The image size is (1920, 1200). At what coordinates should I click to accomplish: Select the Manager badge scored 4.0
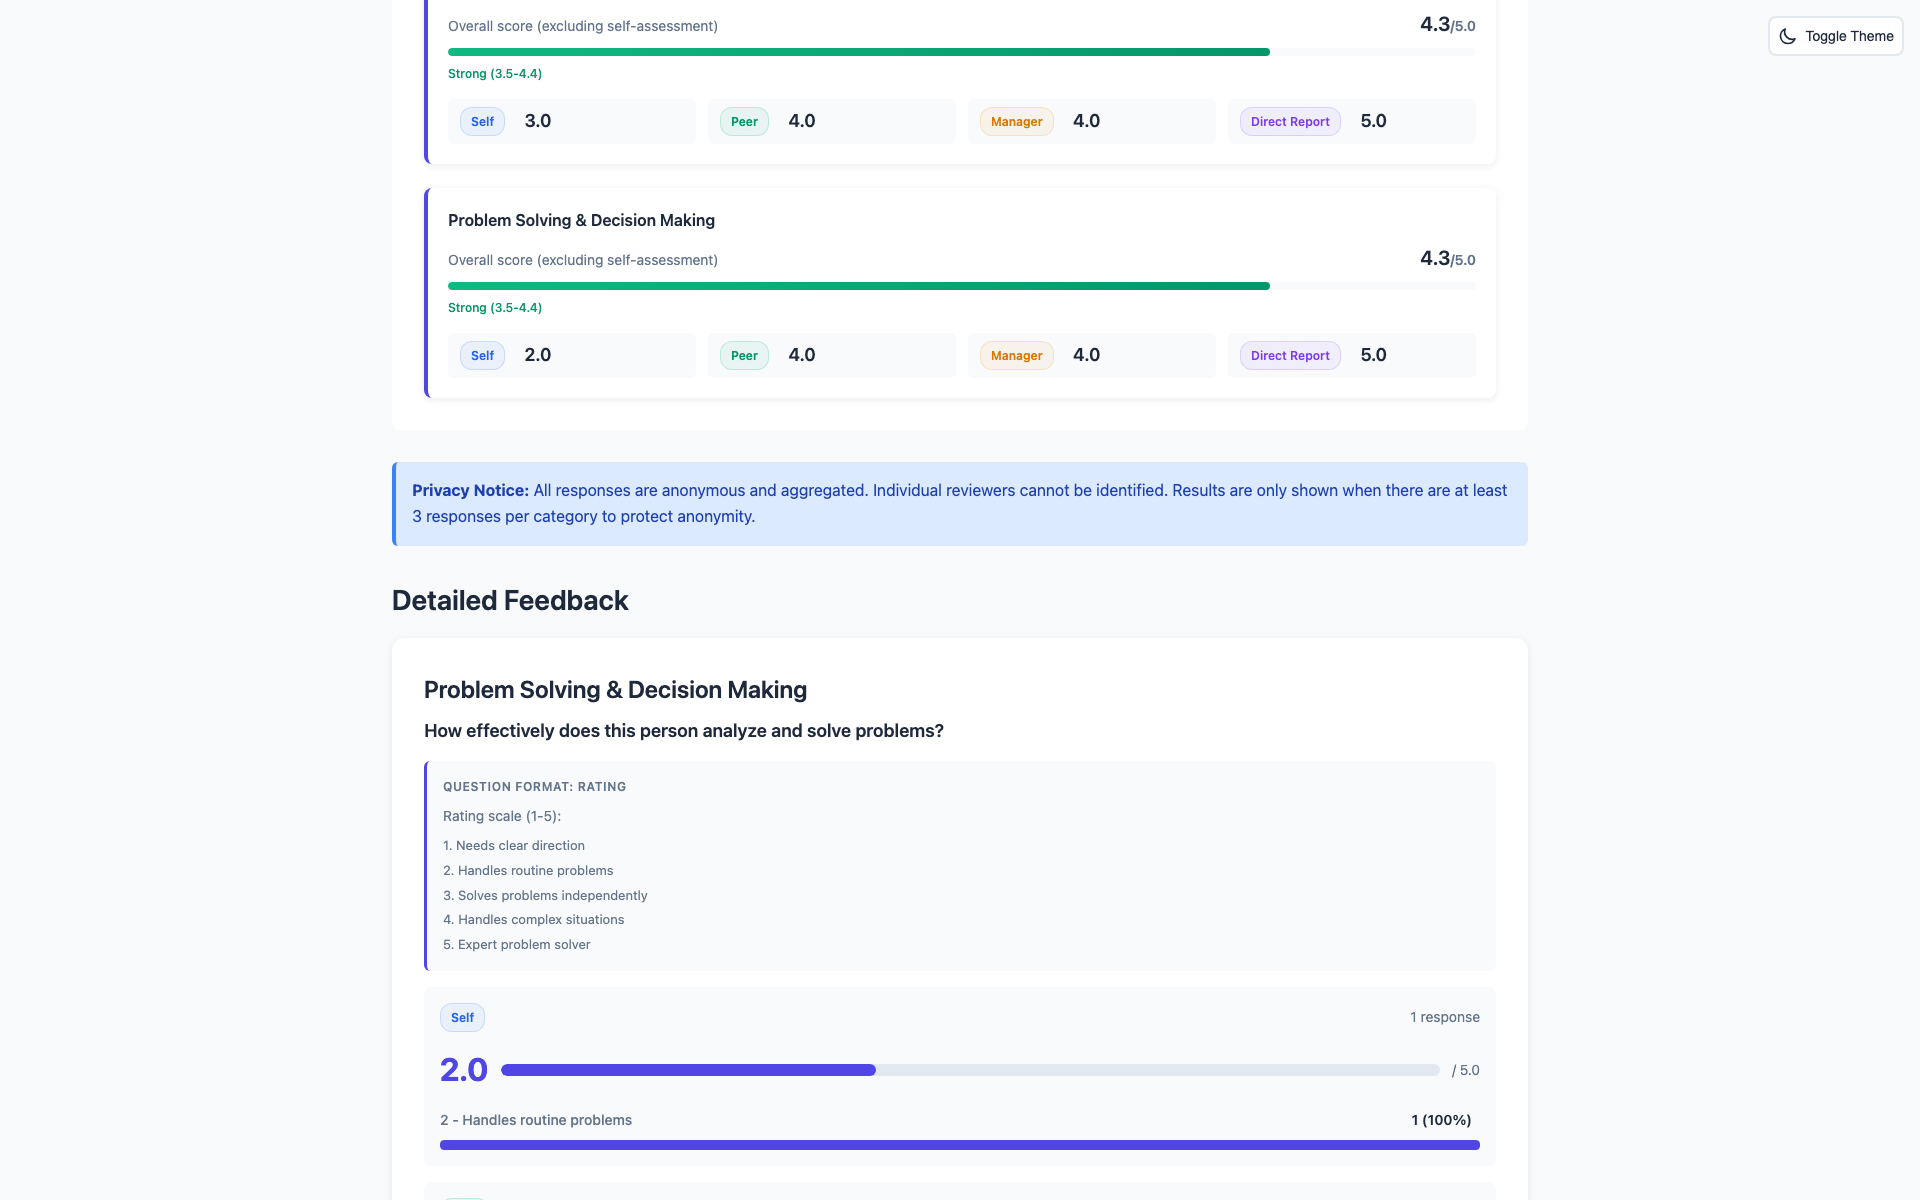pyautogui.click(x=1016, y=121)
